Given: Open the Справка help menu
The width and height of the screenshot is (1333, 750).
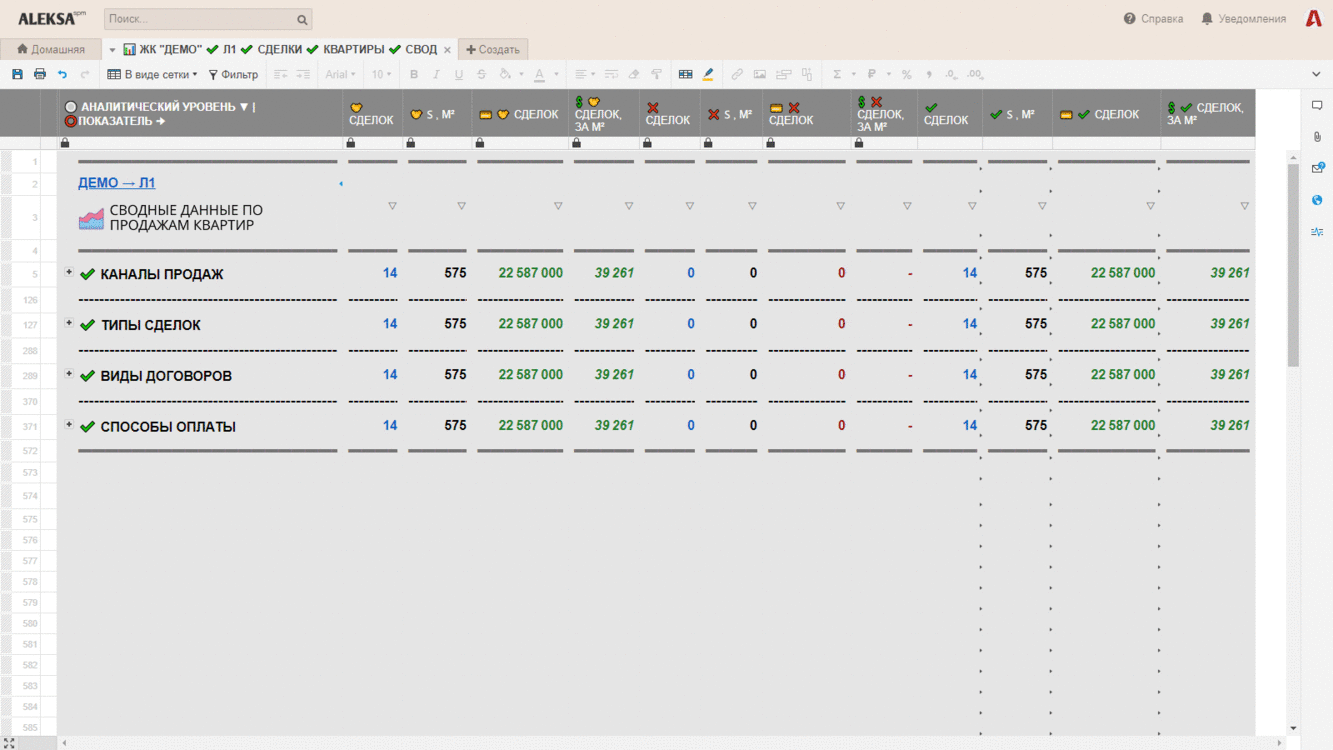Looking at the screenshot, I should (1153, 19).
